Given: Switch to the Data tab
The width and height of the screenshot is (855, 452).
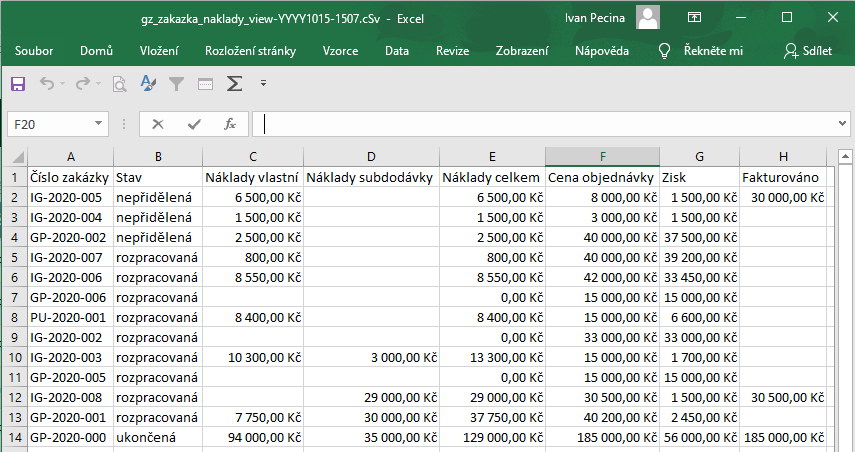Looking at the screenshot, I should (397, 51).
